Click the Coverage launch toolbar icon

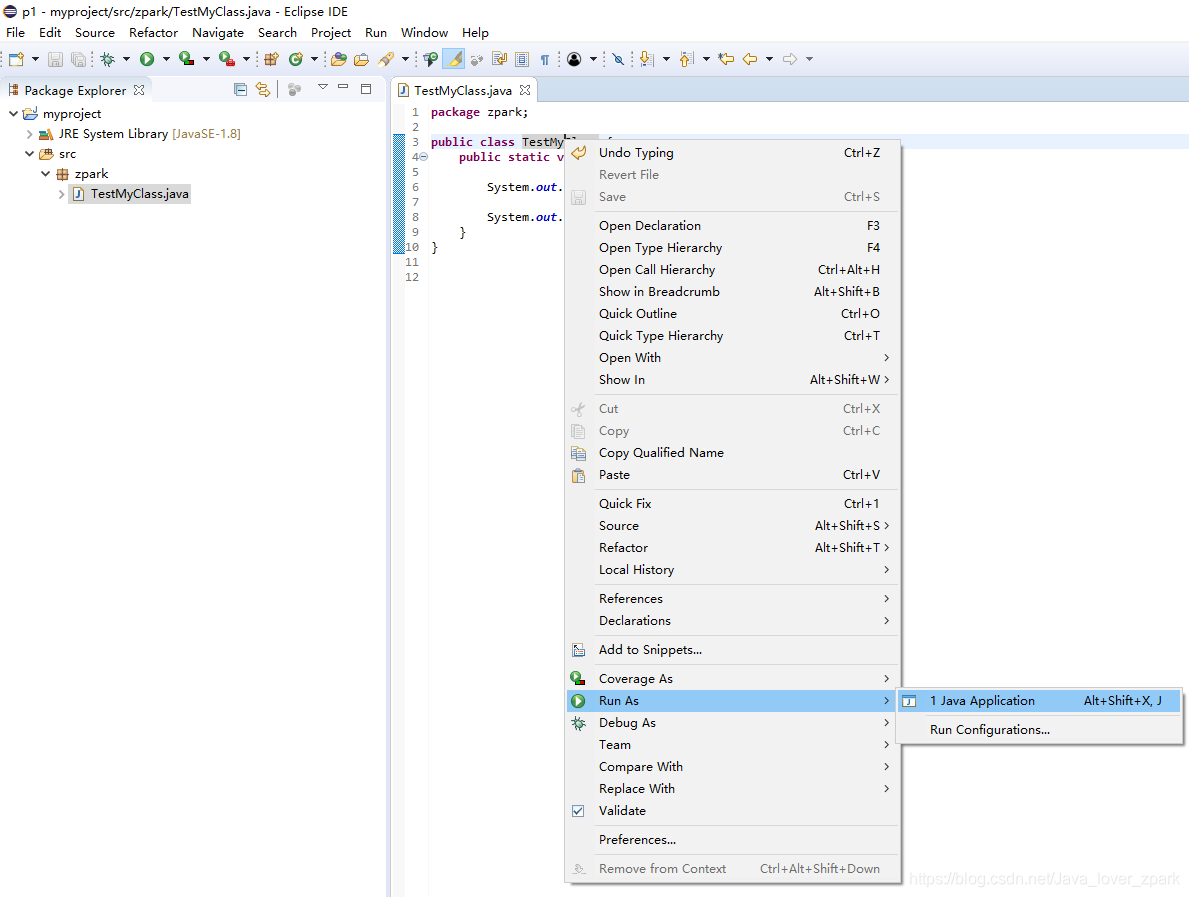(186, 59)
